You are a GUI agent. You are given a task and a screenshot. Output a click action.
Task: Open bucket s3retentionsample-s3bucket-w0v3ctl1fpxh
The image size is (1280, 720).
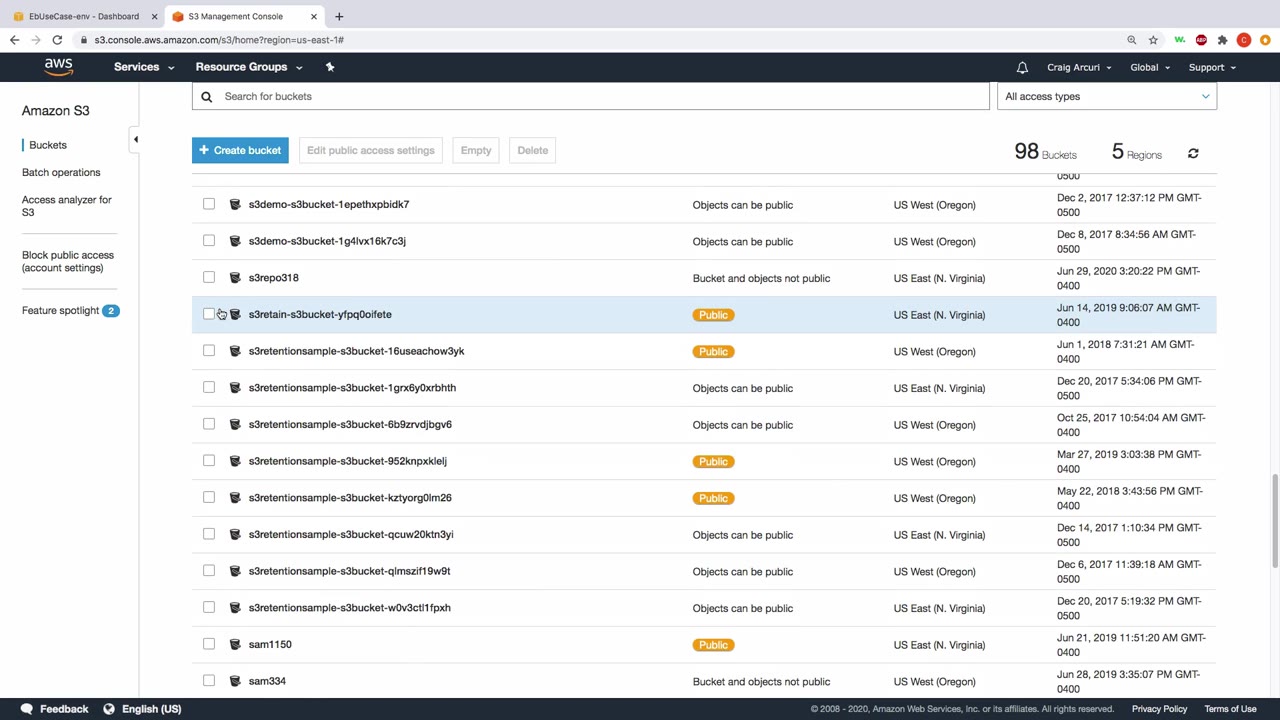point(349,607)
